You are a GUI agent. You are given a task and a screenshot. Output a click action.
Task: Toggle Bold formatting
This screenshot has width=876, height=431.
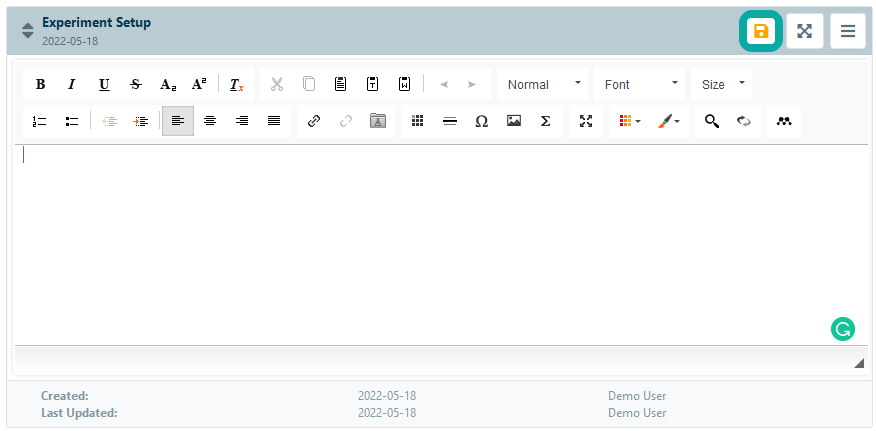pos(40,85)
